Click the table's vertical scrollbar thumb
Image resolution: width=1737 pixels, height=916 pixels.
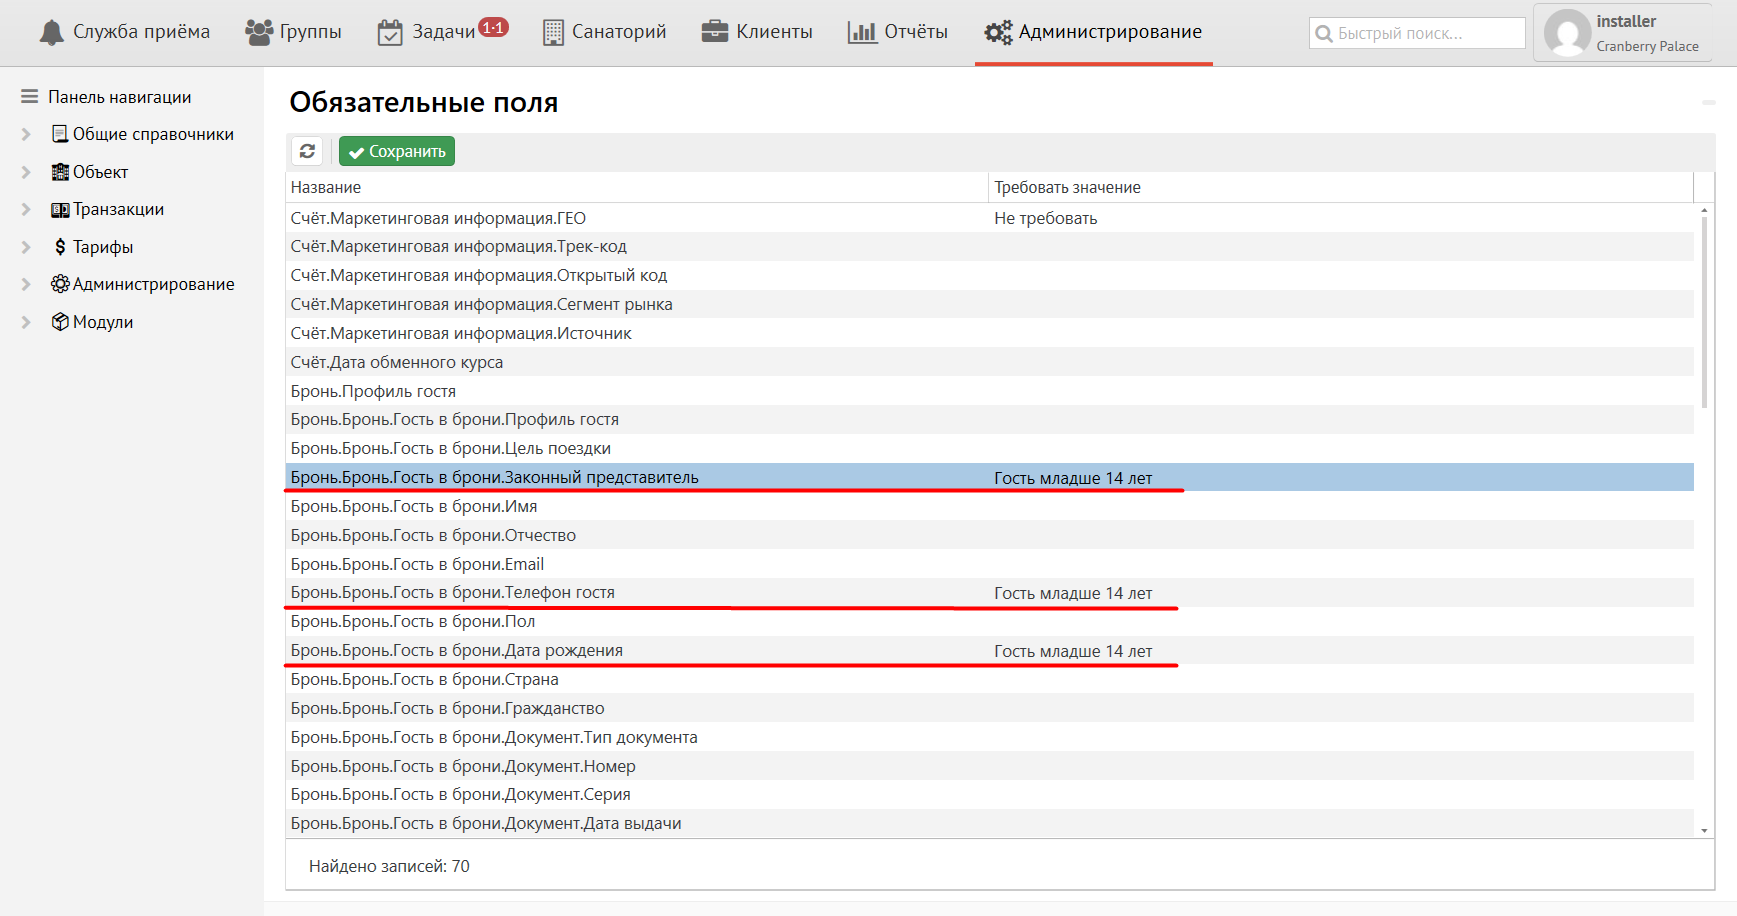pos(1704,310)
